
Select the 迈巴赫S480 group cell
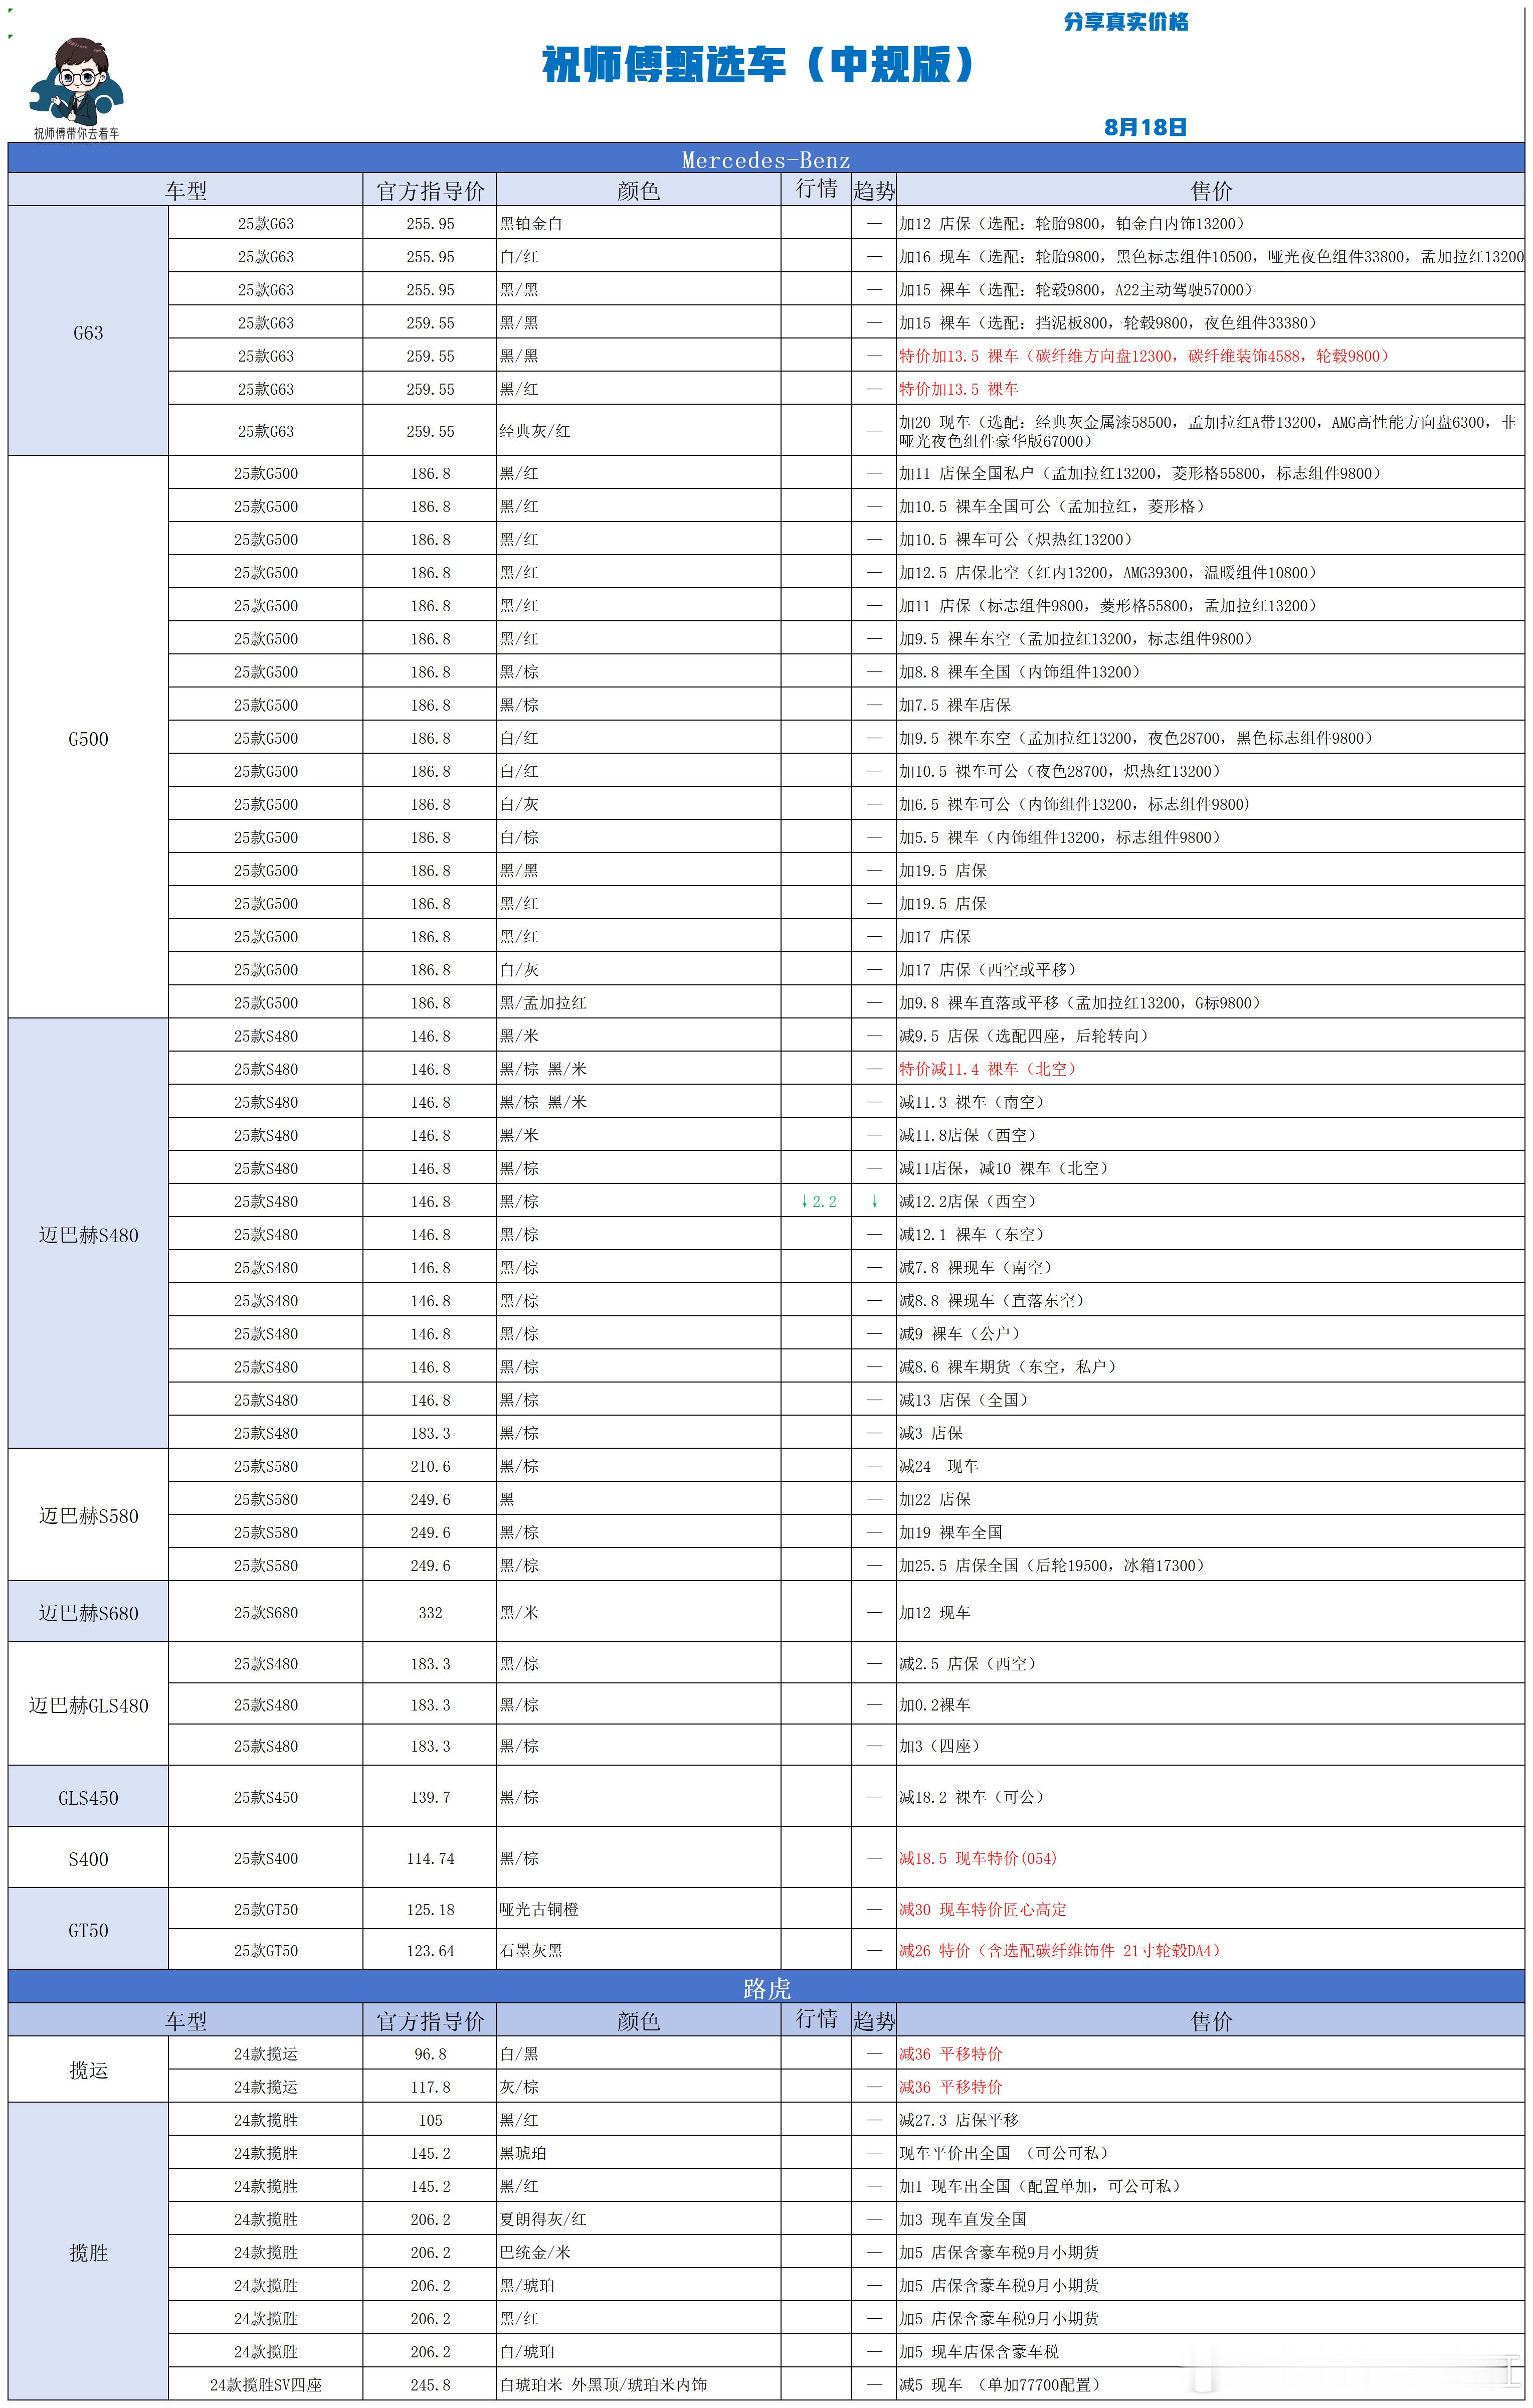pos(88,1234)
